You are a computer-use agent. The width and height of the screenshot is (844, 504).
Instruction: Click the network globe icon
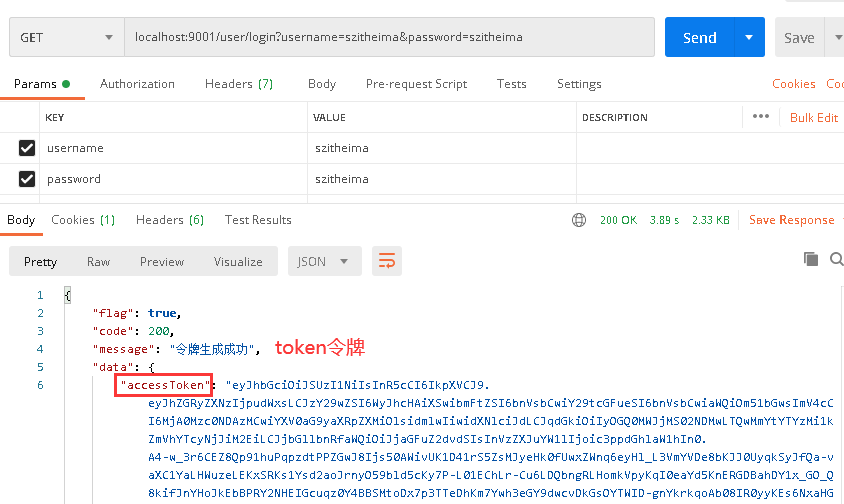pyautogui.click(x=579, y=220)
